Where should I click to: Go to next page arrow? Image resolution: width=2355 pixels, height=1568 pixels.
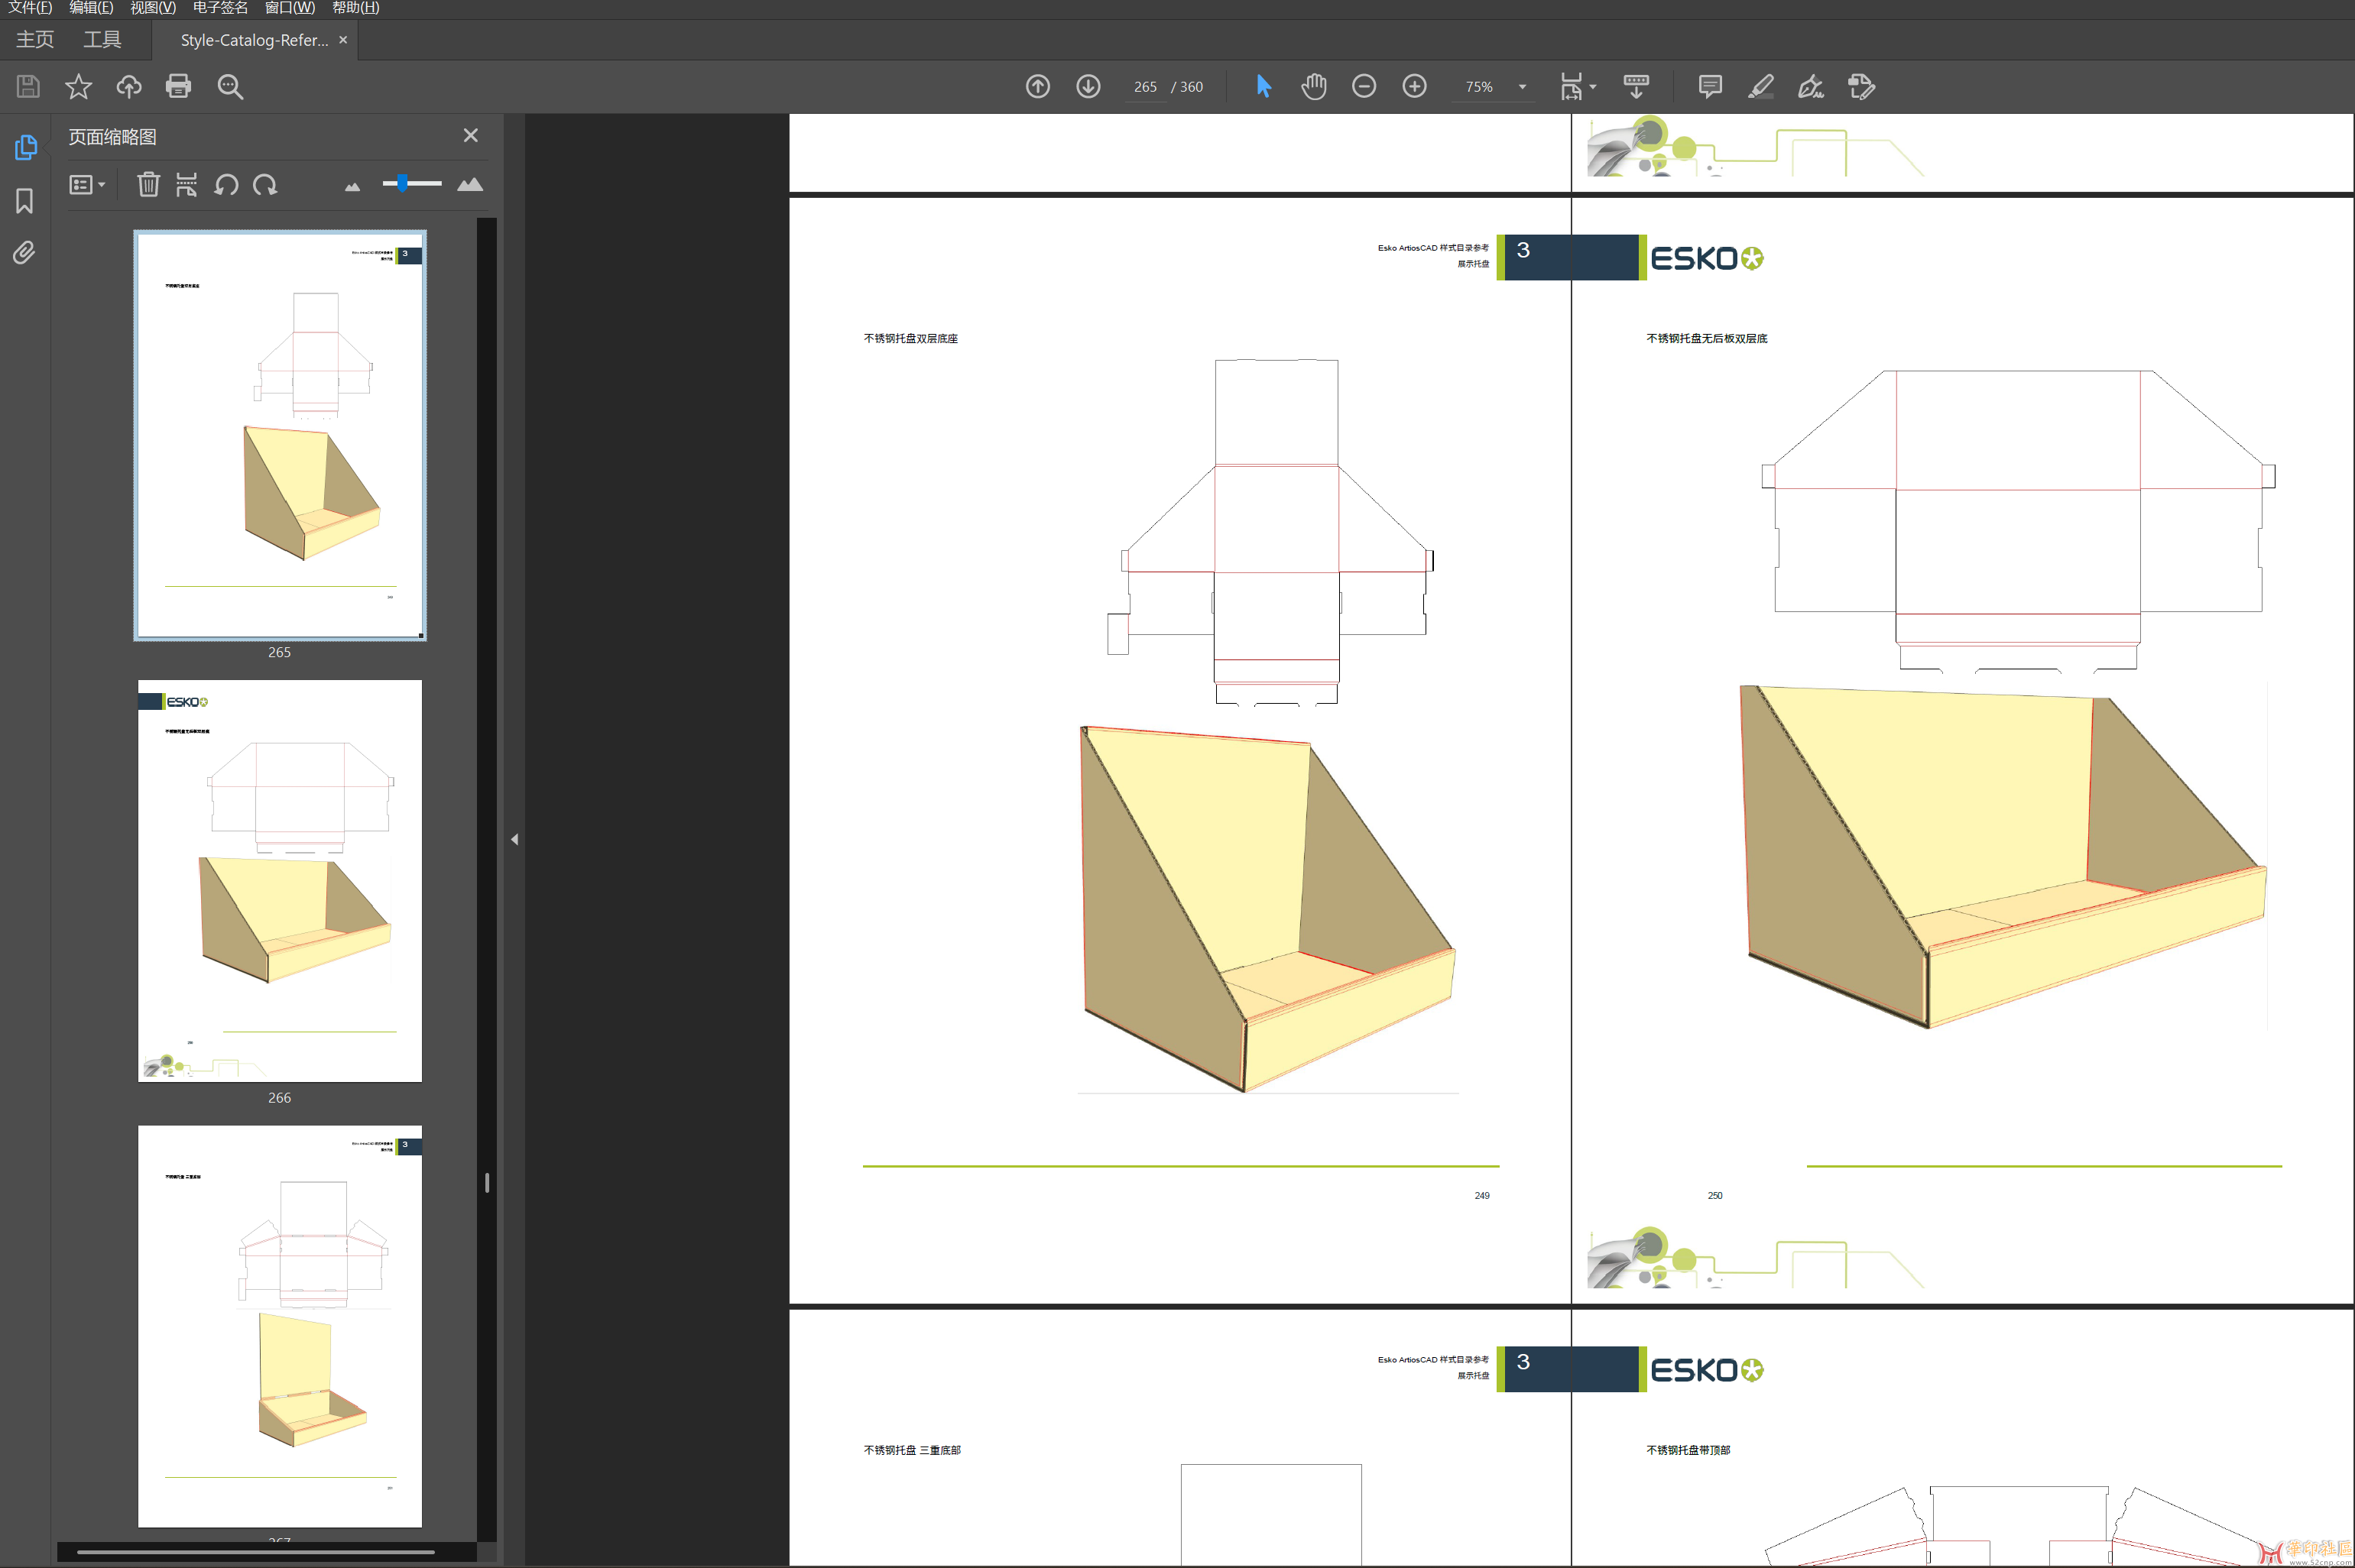(1088, 87)
